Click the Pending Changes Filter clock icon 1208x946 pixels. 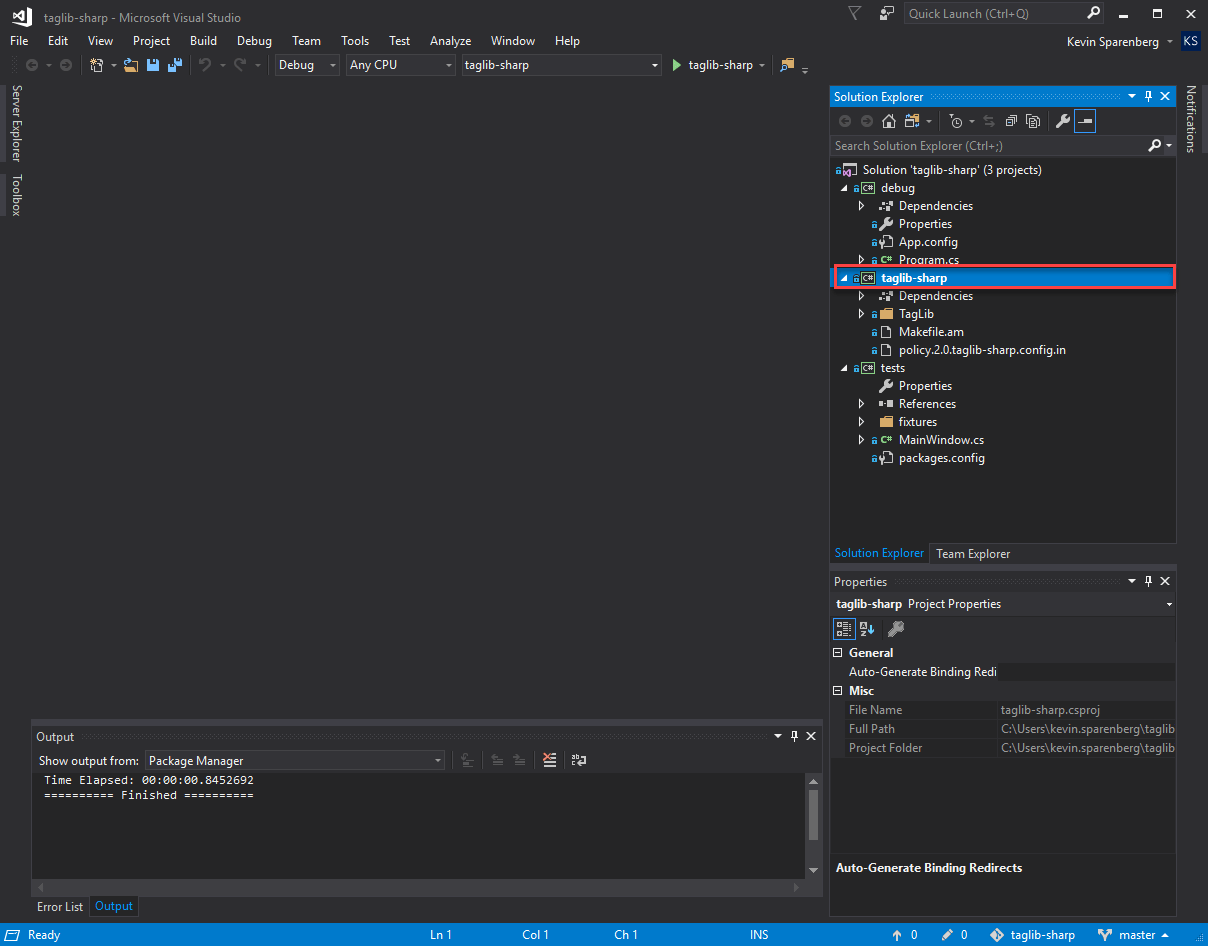957,121
